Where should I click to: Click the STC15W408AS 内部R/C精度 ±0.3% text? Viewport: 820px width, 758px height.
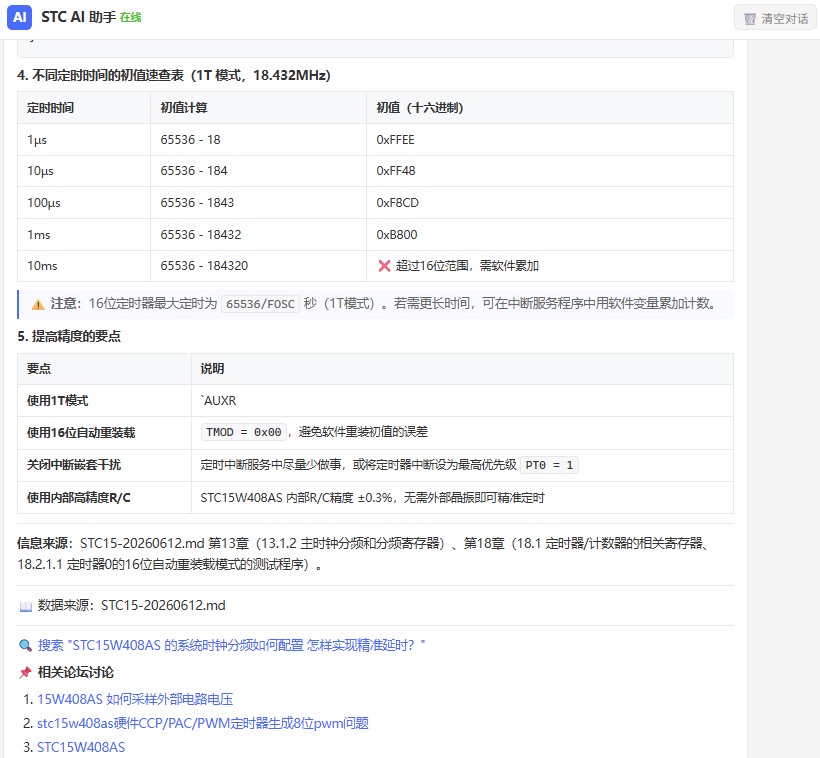297,497
